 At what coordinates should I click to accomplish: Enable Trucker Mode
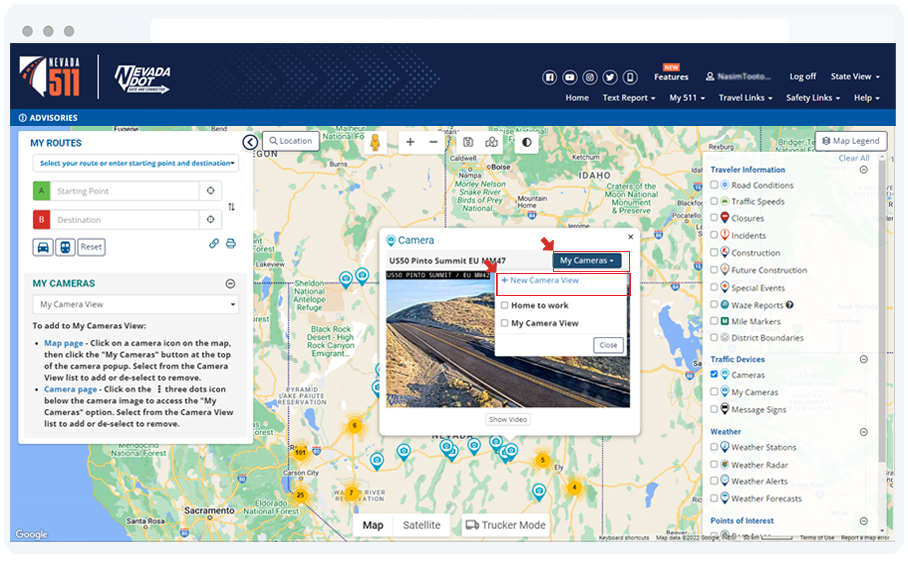506,525
